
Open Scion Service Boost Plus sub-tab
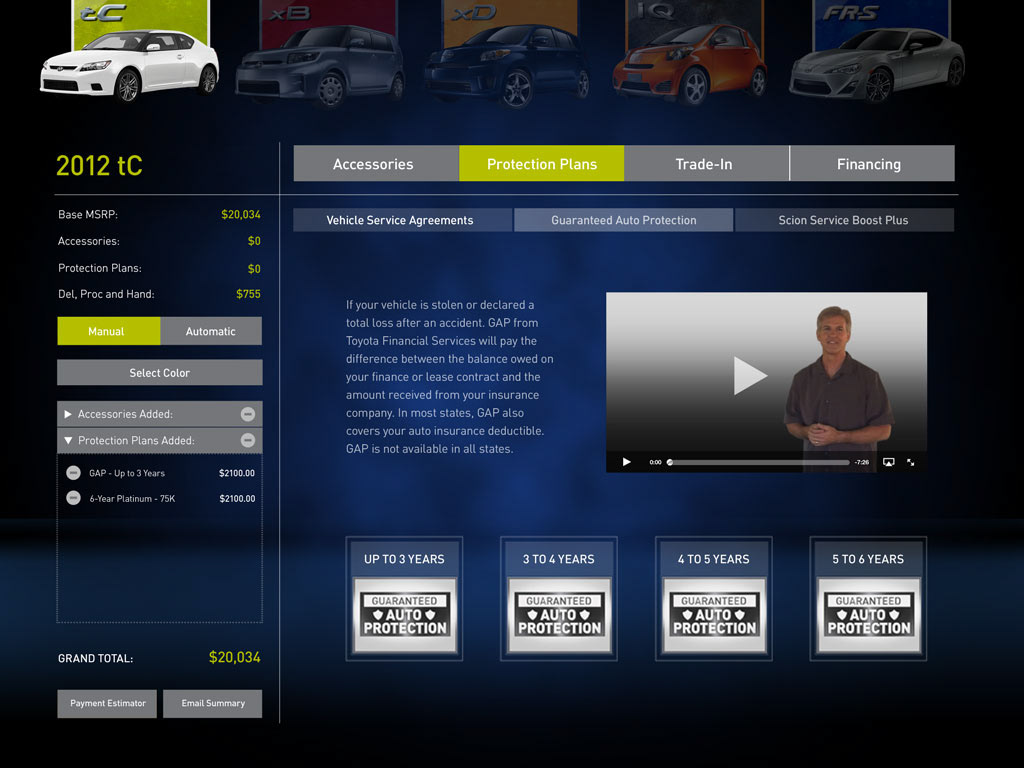[844, 220]
